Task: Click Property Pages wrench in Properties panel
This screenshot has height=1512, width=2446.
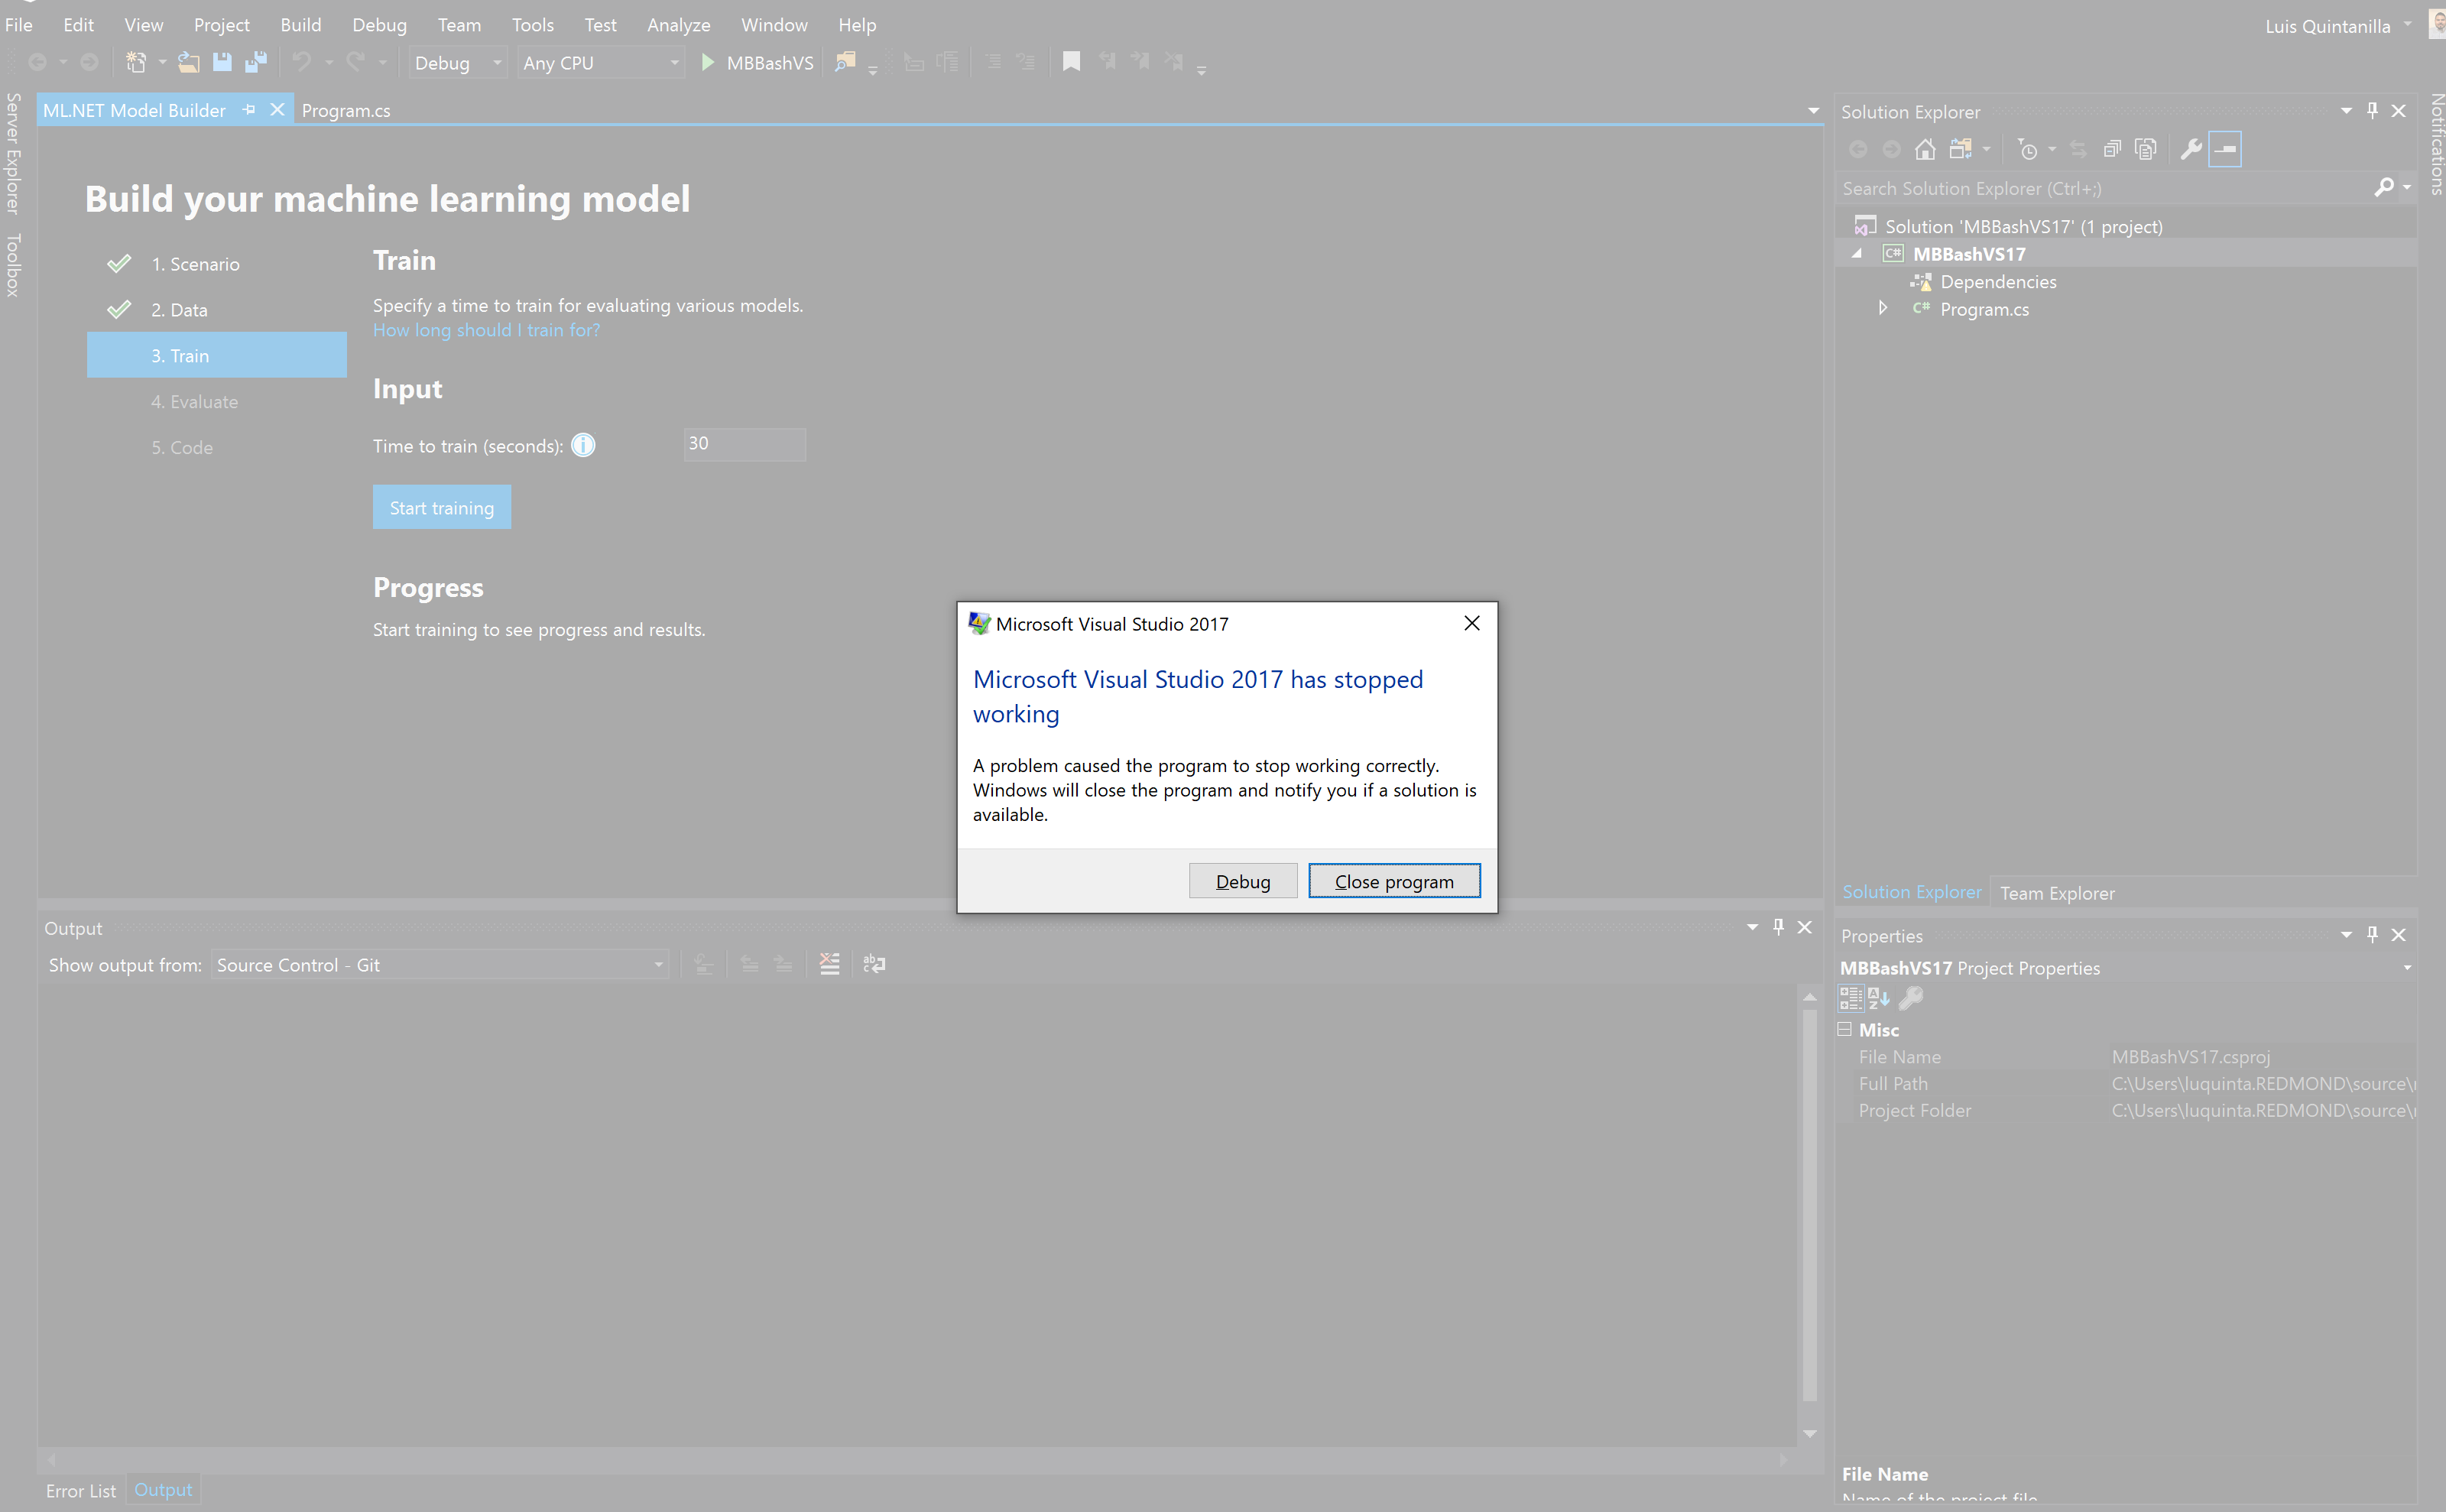Action: pyautogui.click(x=1910, y=998)
